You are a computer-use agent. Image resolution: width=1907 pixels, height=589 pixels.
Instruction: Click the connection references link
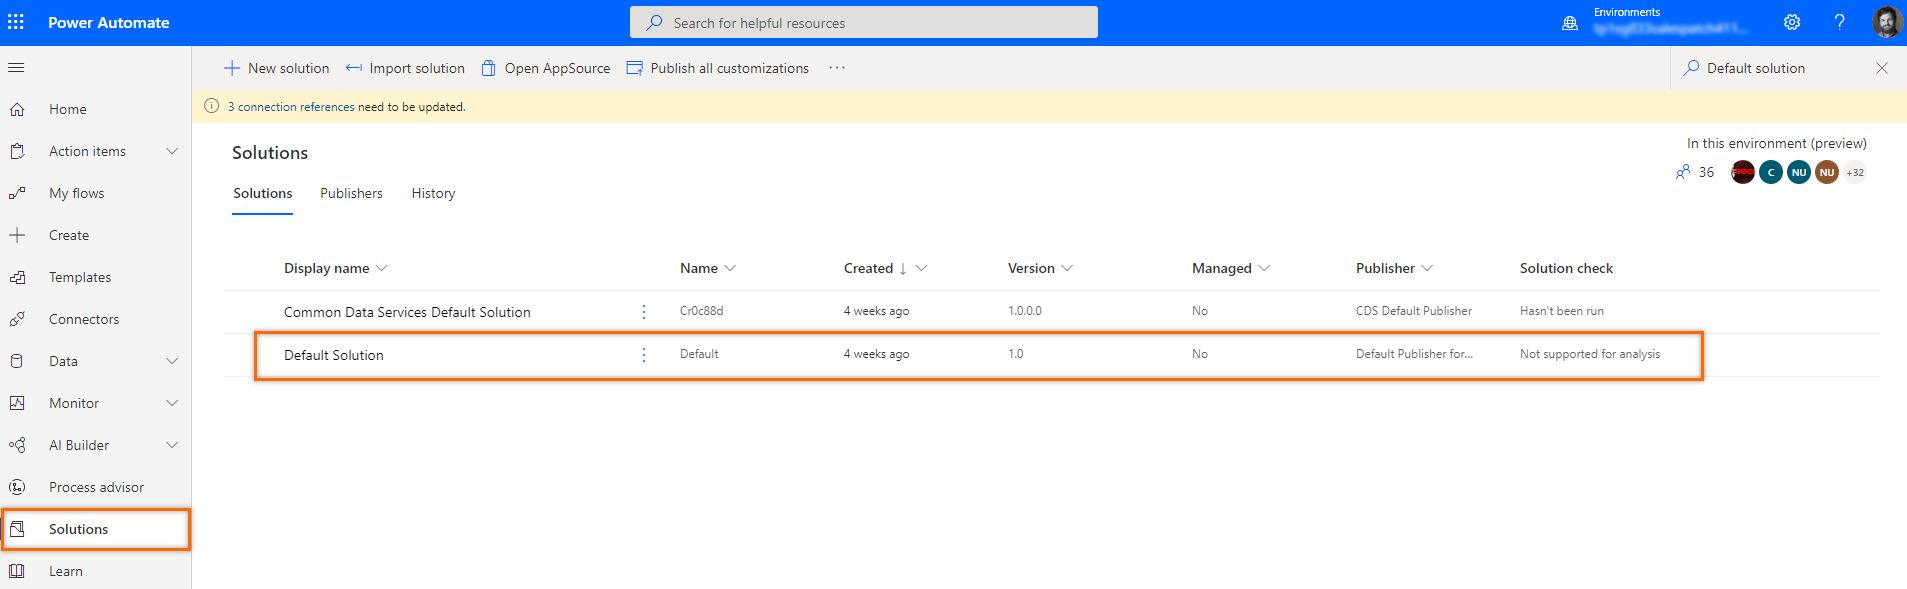pyautogui.click(x=291, y=107)
